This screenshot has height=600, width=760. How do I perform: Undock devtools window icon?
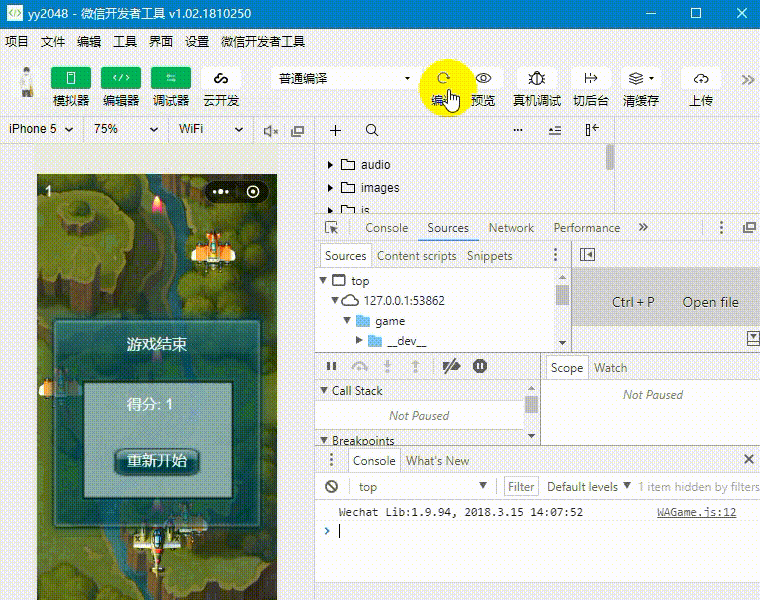click(749, 227)
